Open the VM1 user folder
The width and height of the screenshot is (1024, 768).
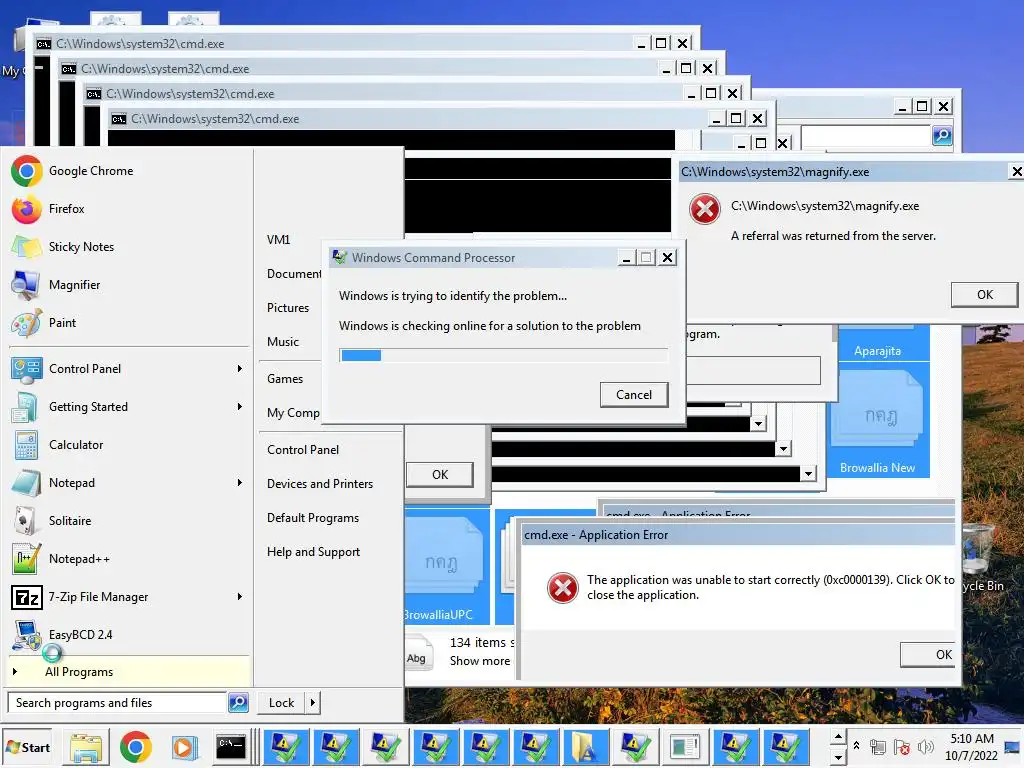[278, 240]
